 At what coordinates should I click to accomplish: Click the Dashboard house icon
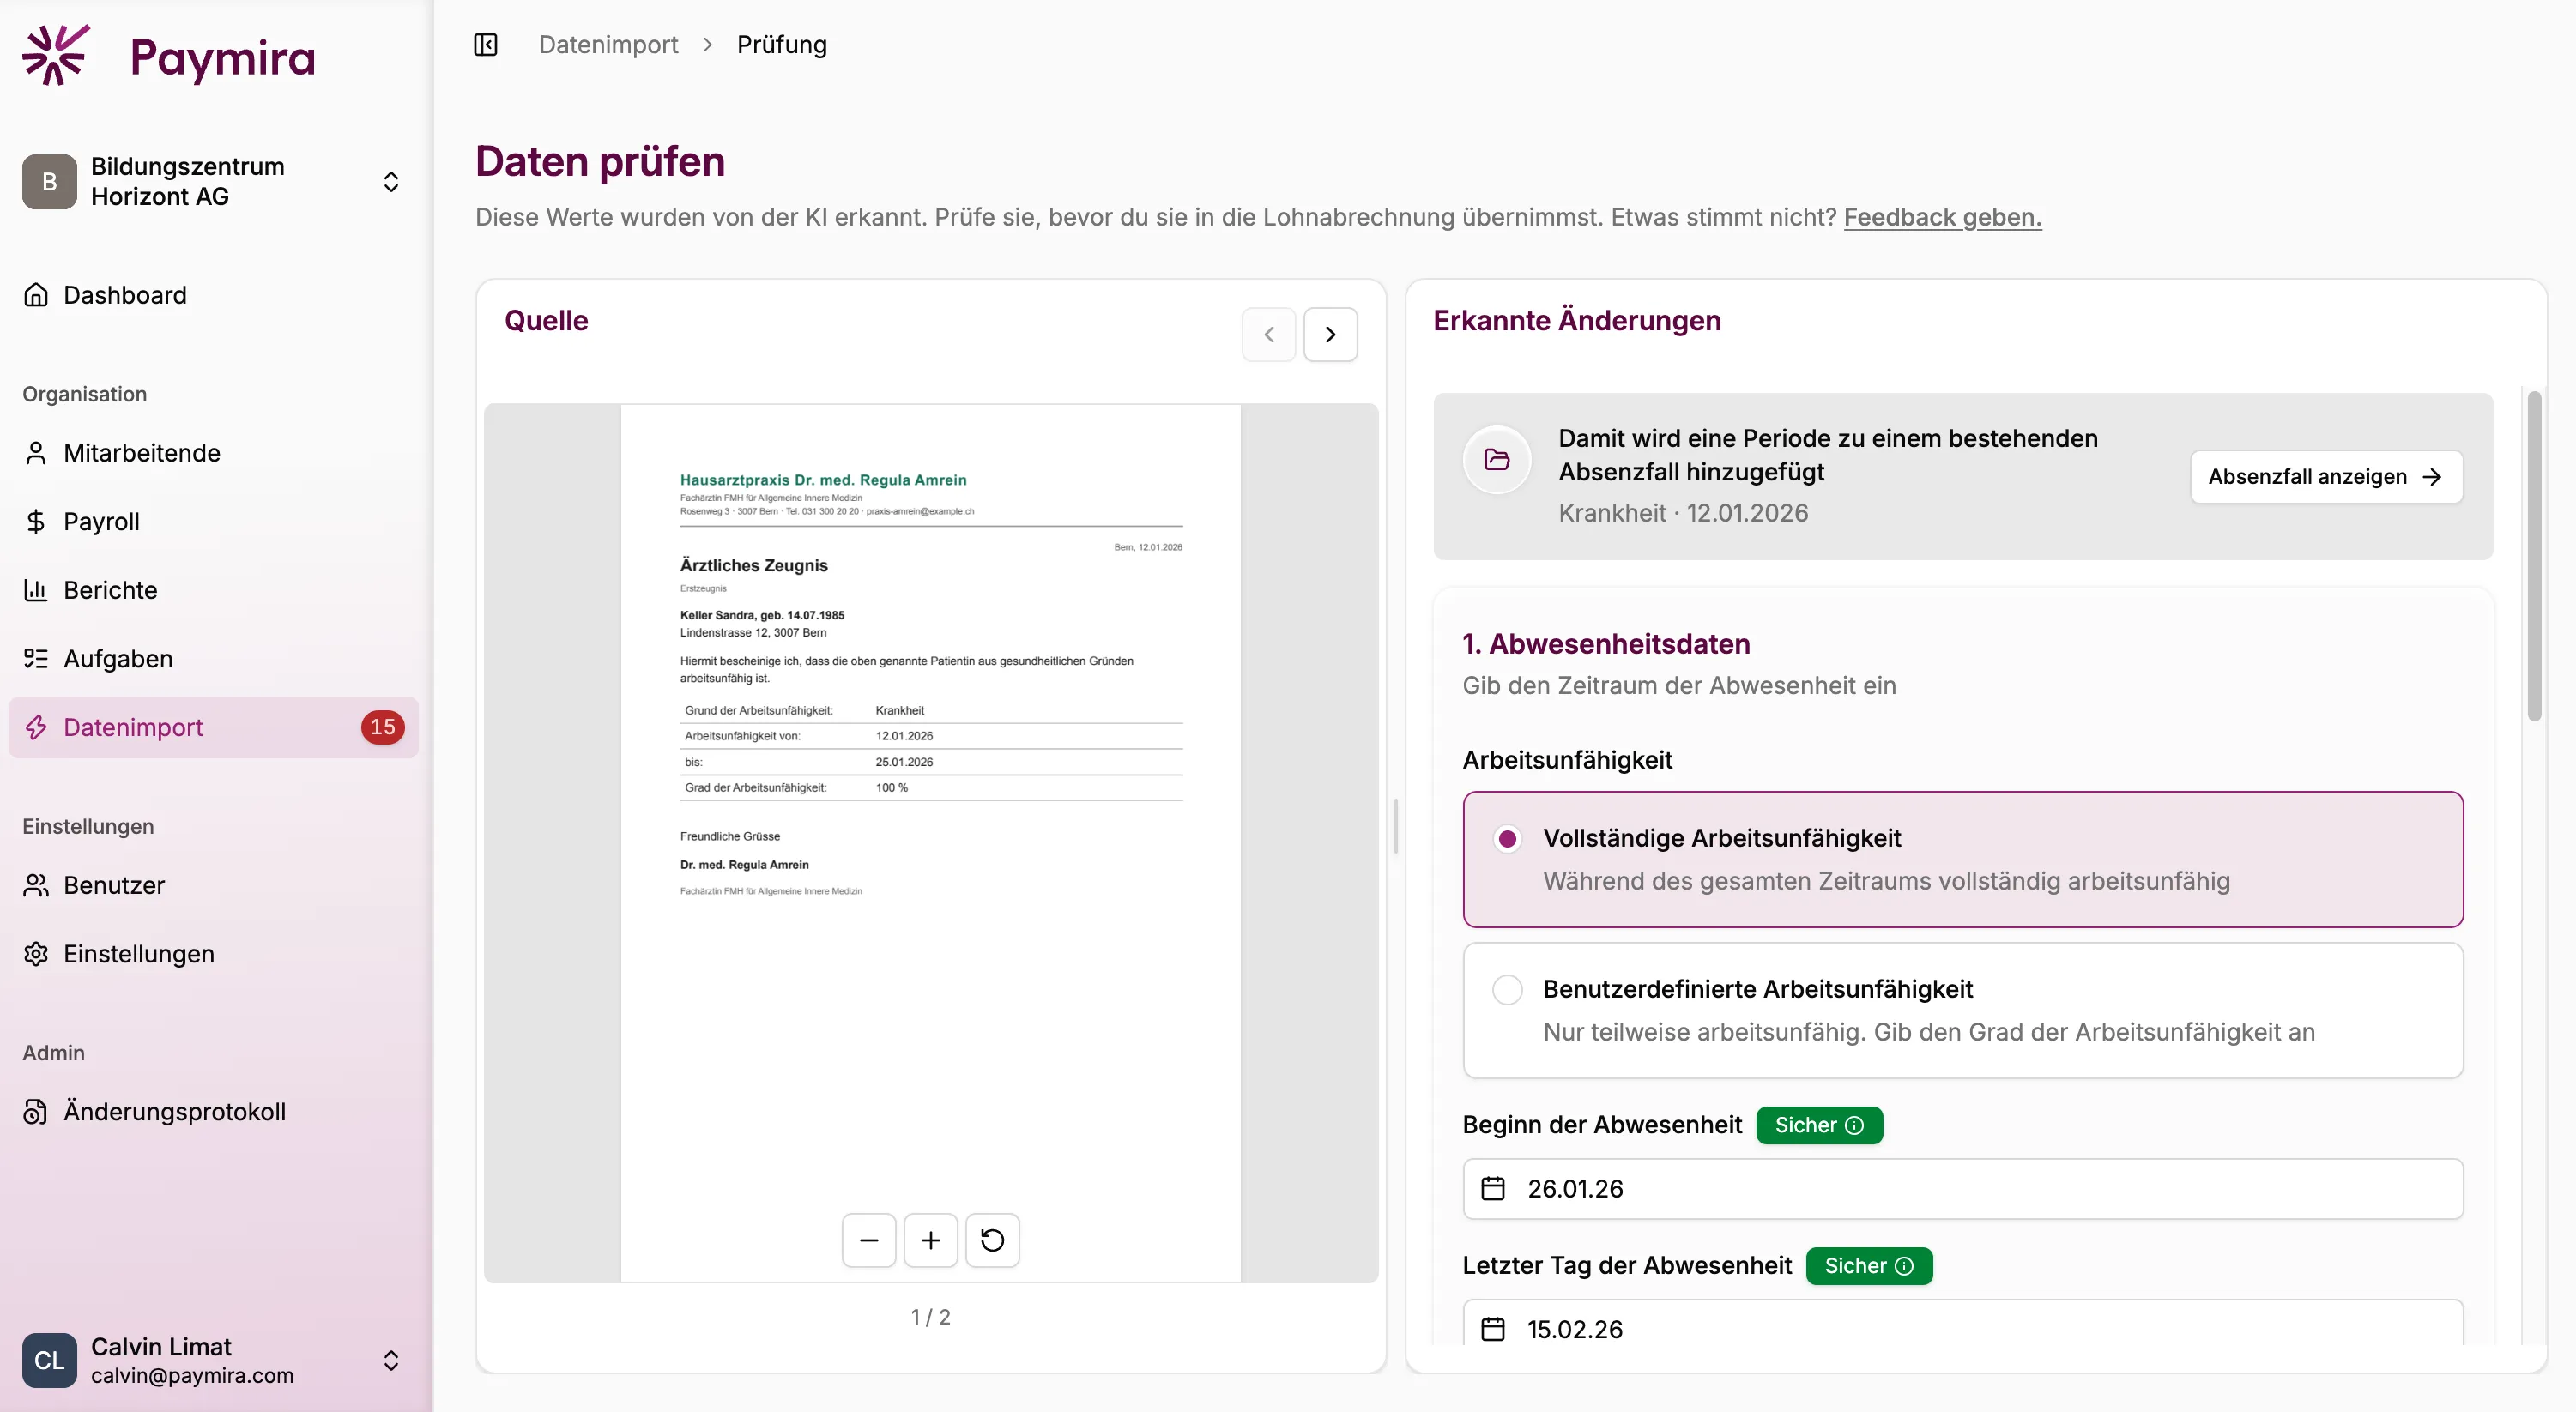pos(36,295)
